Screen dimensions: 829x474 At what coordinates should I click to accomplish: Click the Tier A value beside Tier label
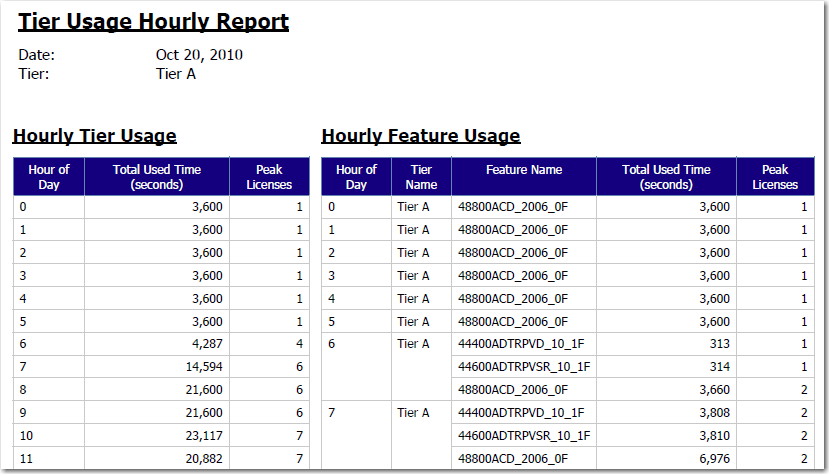coord(176,73)
